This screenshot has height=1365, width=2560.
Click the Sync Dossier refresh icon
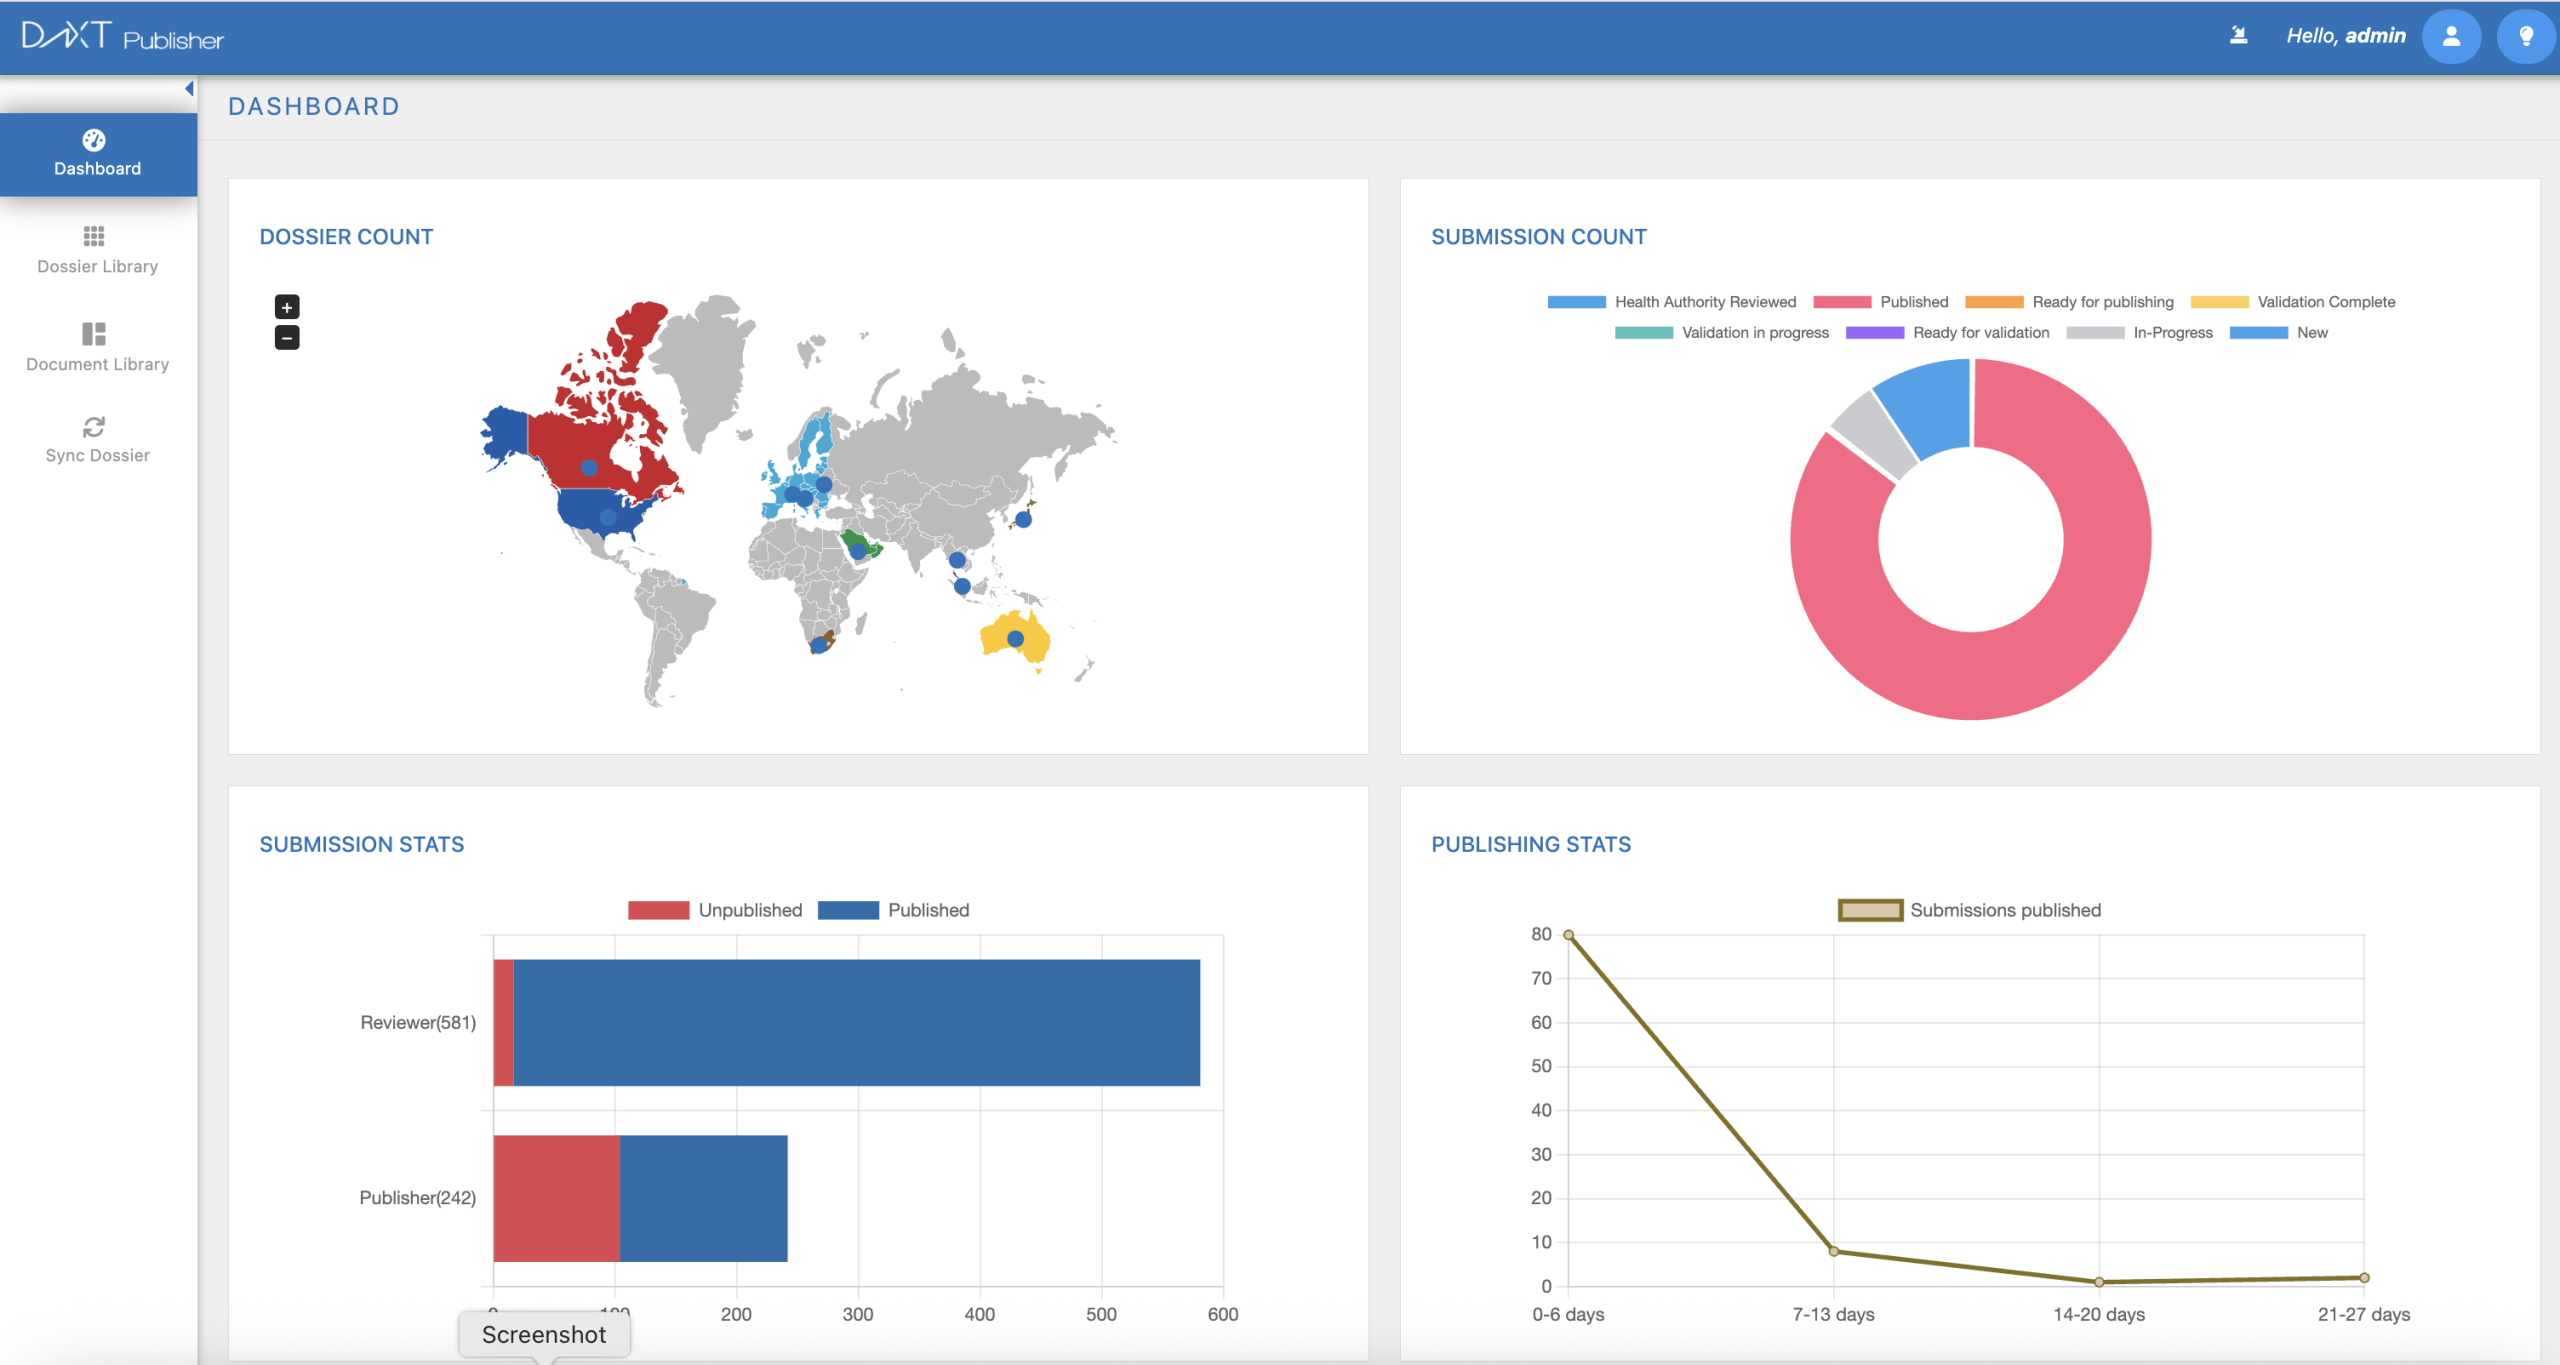(94, 427)
